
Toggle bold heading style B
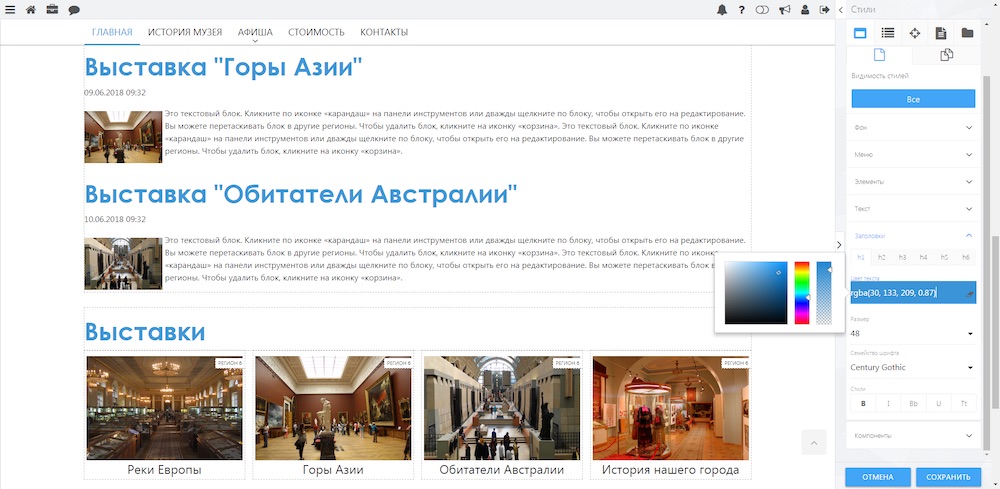point(864,404)
